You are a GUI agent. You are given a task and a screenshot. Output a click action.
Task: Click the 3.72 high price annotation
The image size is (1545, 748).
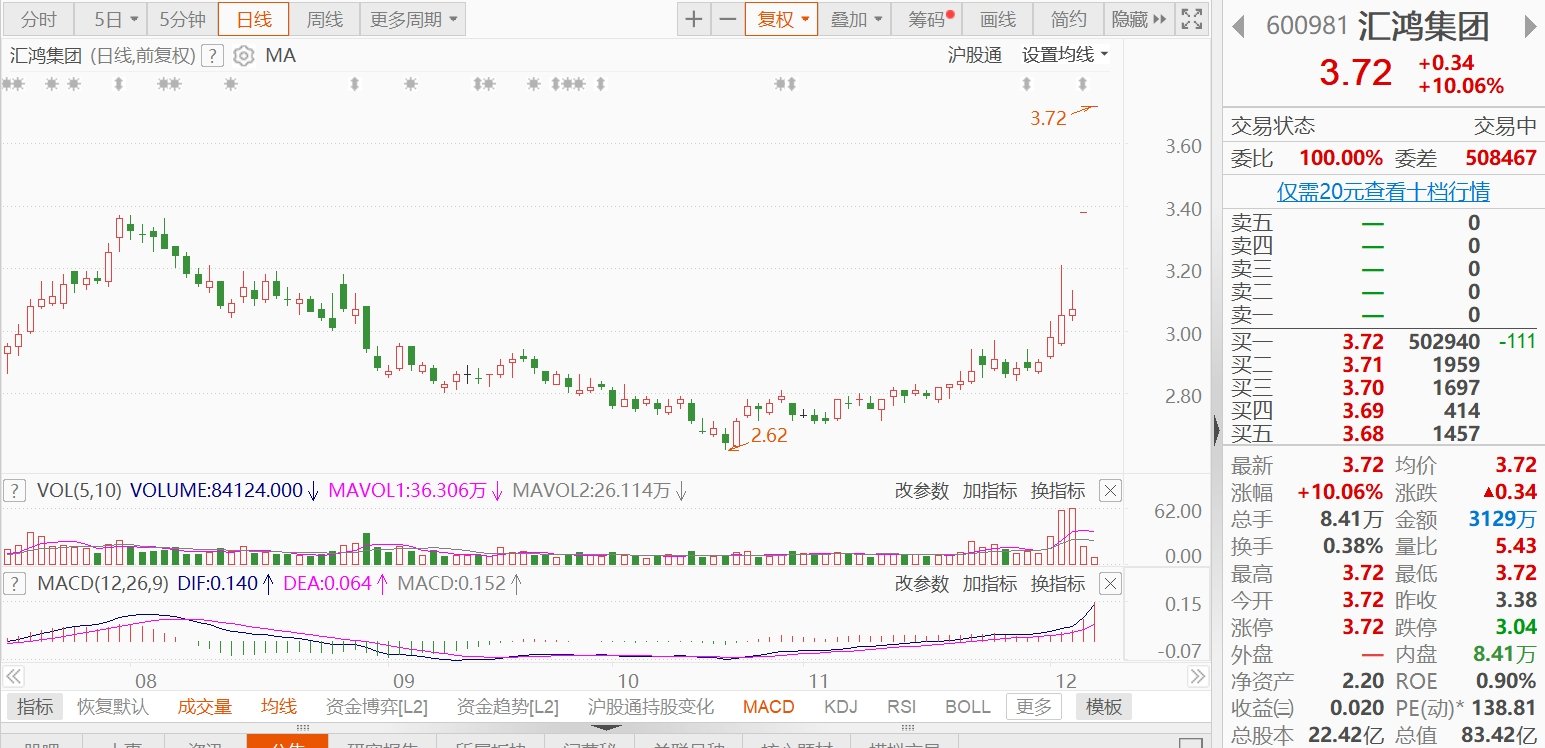tap(1049, 118)
